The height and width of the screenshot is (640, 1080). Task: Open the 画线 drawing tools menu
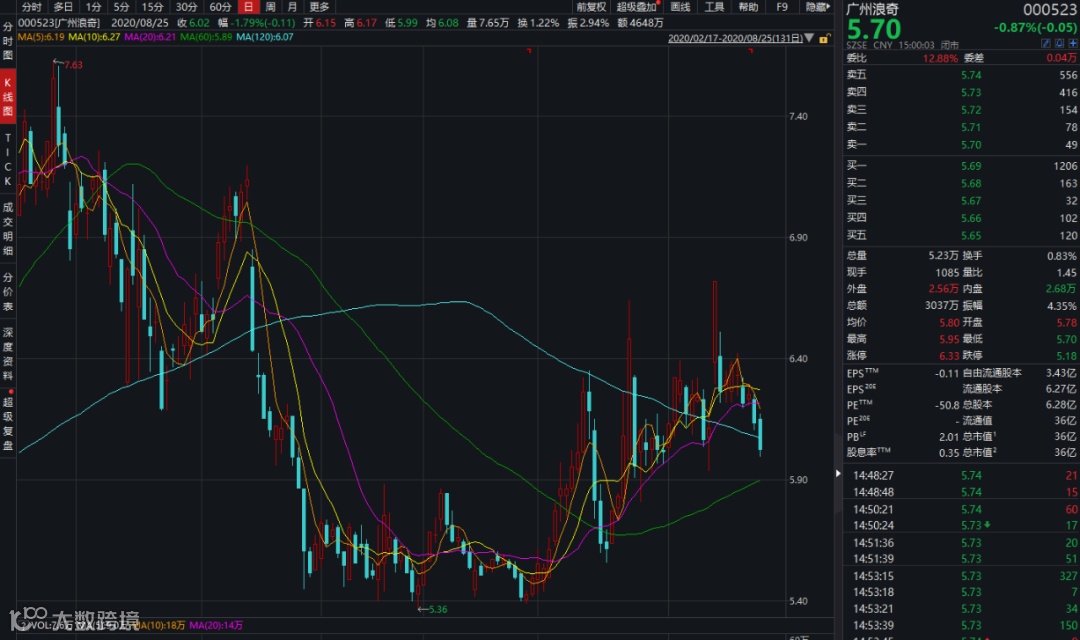pos(680,6)
